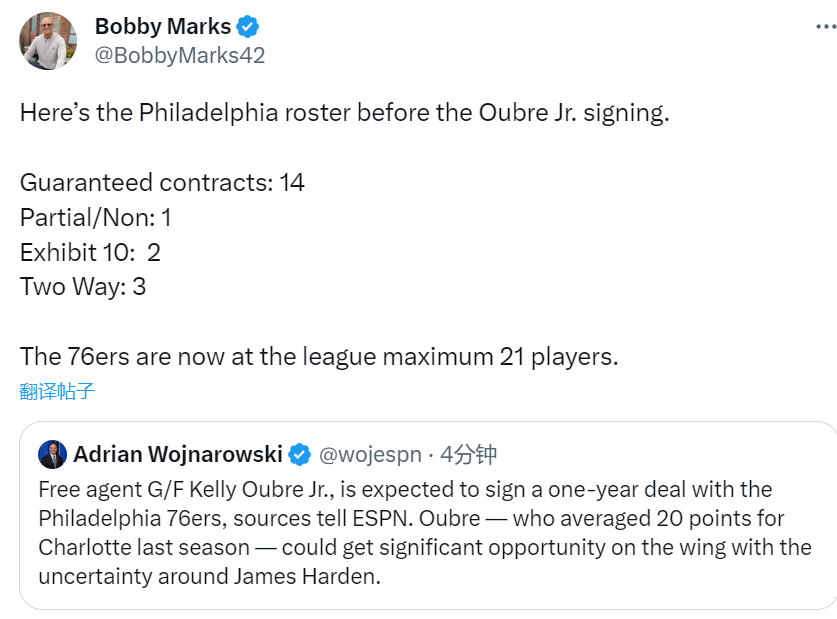Viewport: 837px width, 619px height.
Task: Click Adrian Wojnarowski's small avatar
Action: (52, 454)
